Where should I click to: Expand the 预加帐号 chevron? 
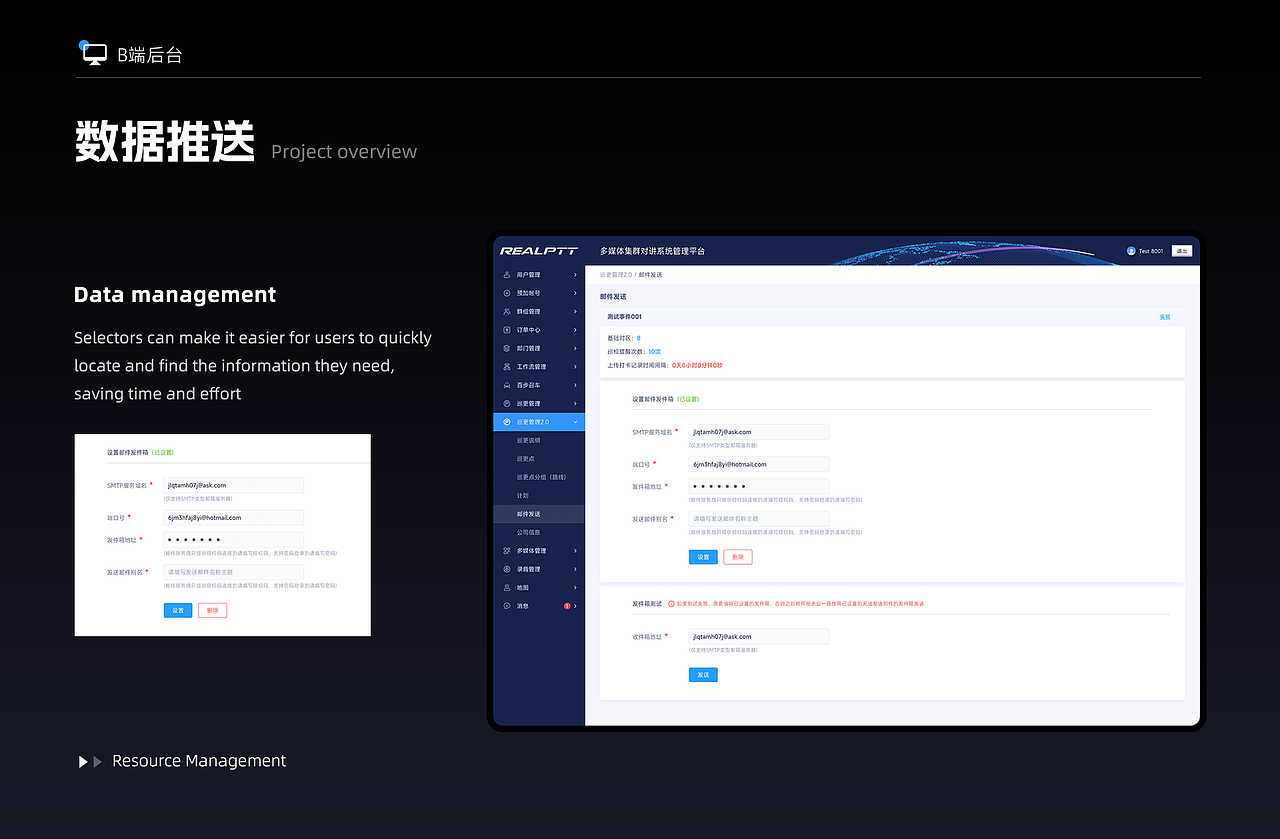[575, 293]
